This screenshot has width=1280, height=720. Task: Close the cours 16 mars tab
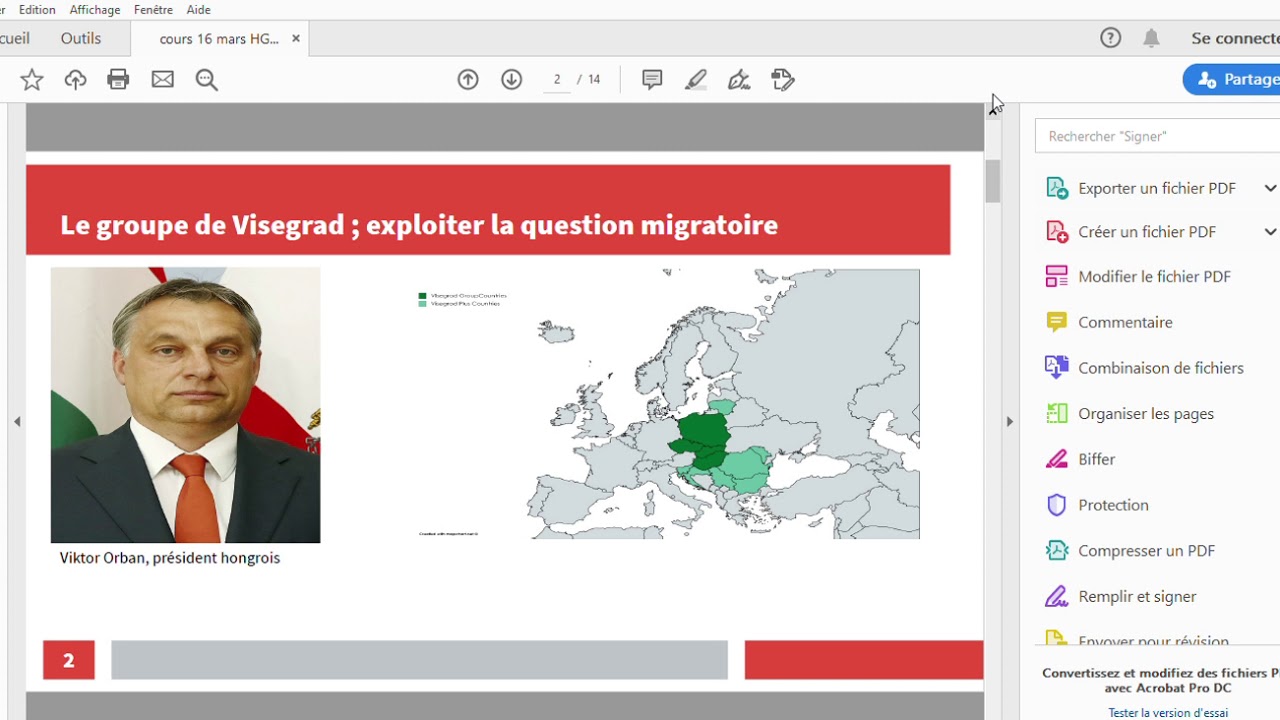coord(296,38)
